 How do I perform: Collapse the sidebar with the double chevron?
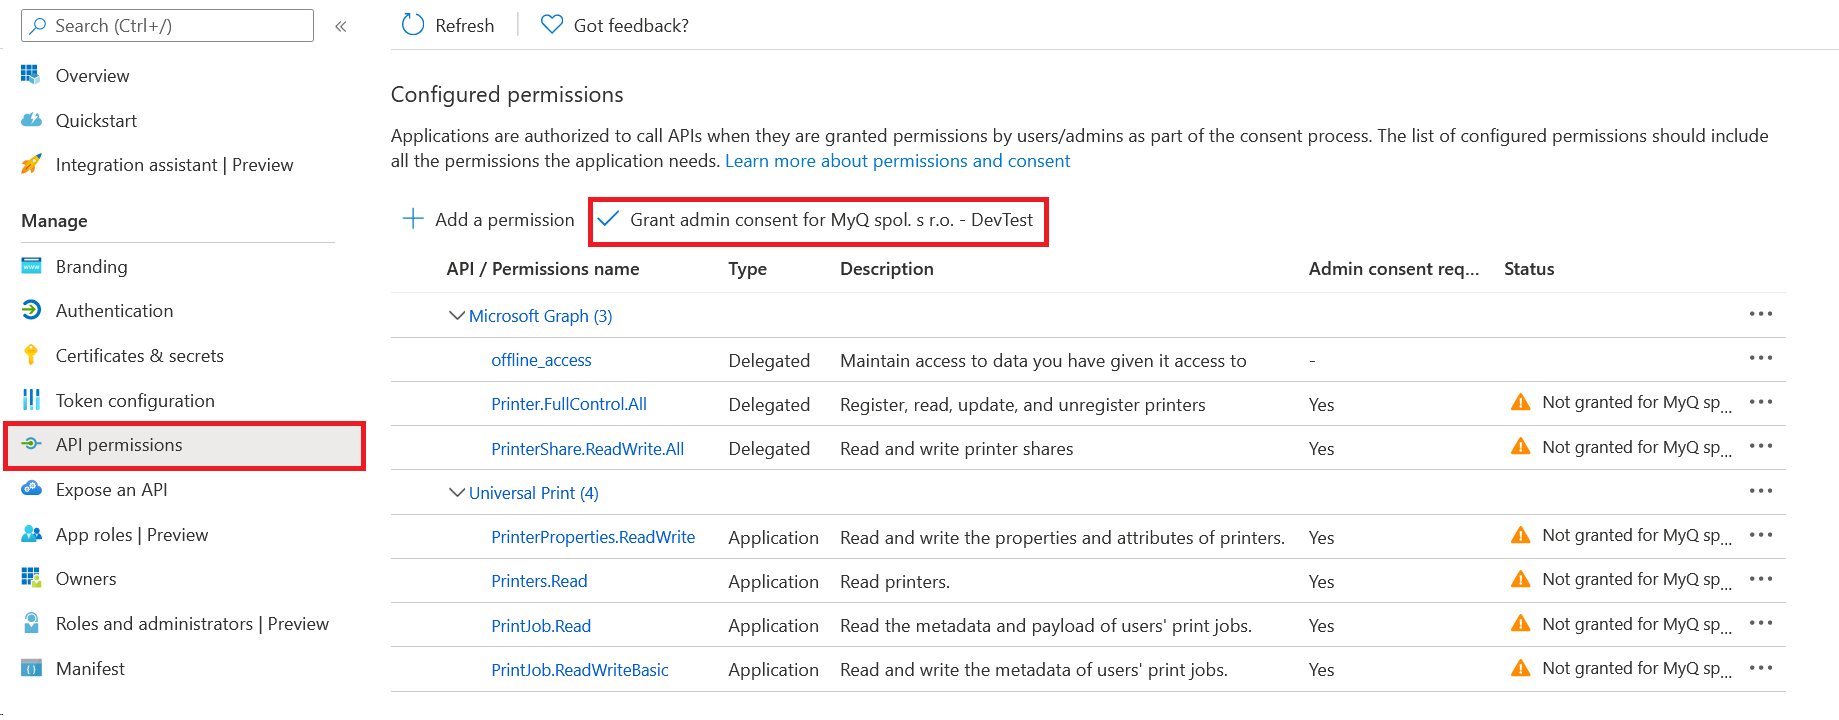point(341,26)
